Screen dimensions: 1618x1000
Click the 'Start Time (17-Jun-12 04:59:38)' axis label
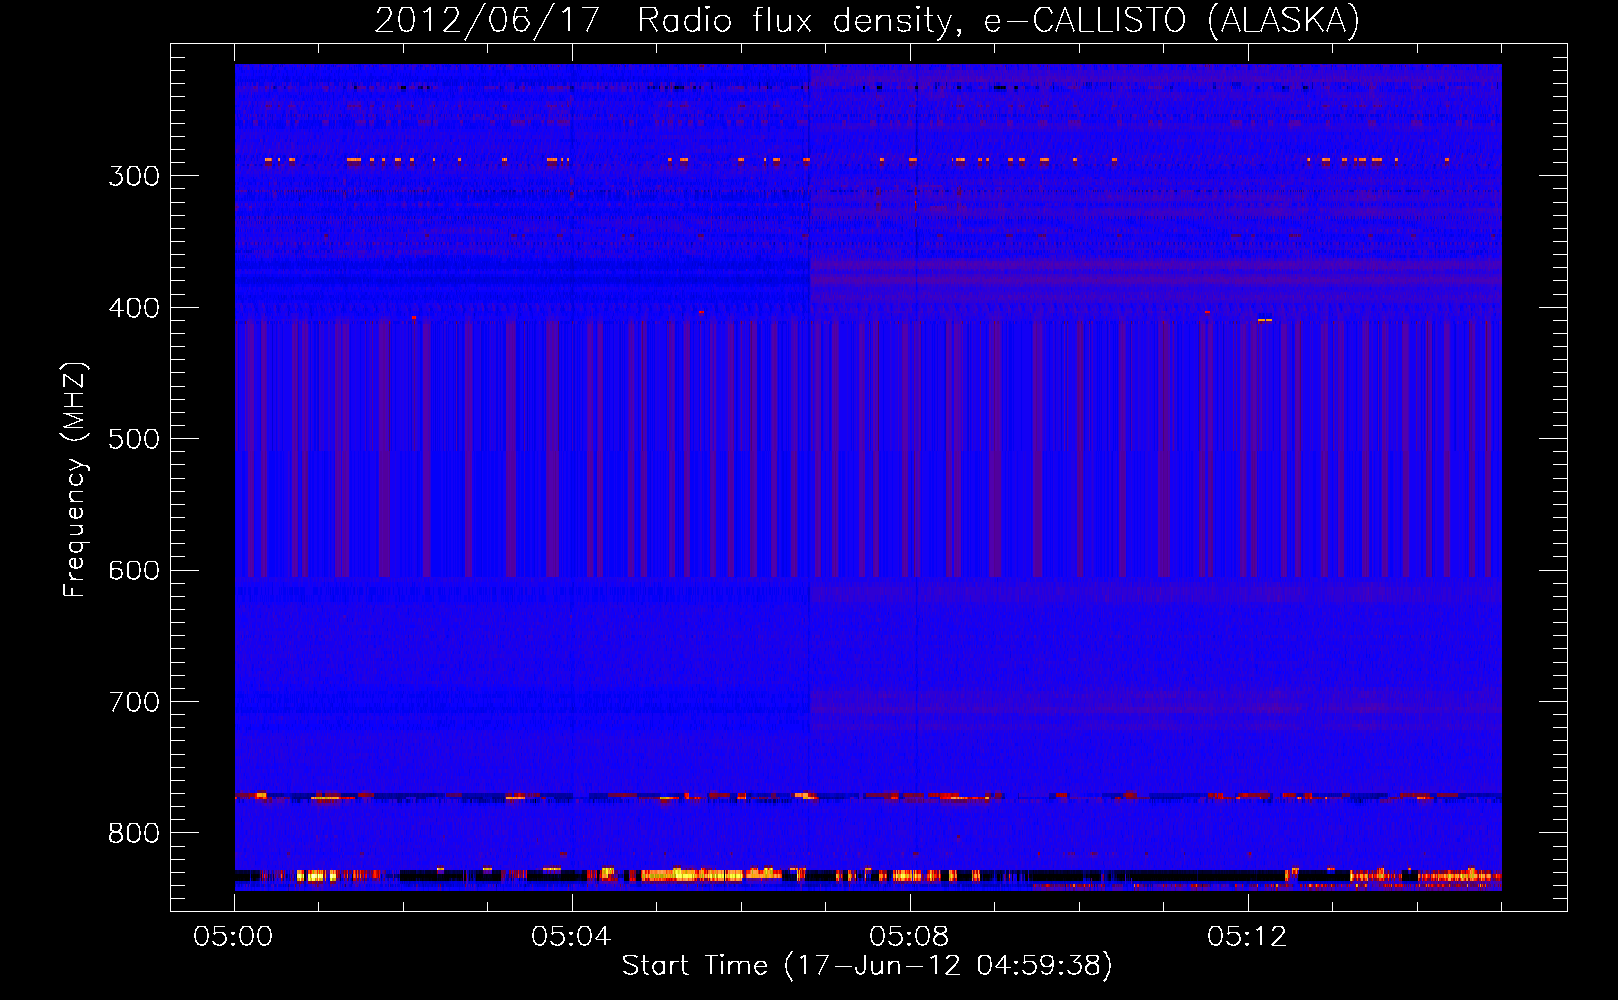point(867,966)
